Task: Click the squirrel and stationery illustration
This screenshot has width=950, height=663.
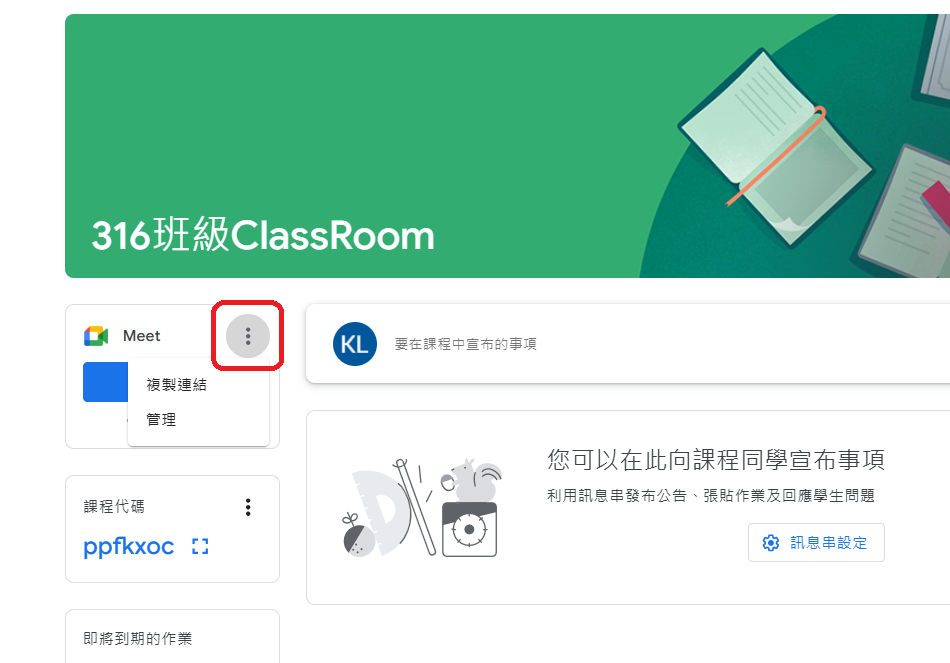Action: [x=421, y=508]
